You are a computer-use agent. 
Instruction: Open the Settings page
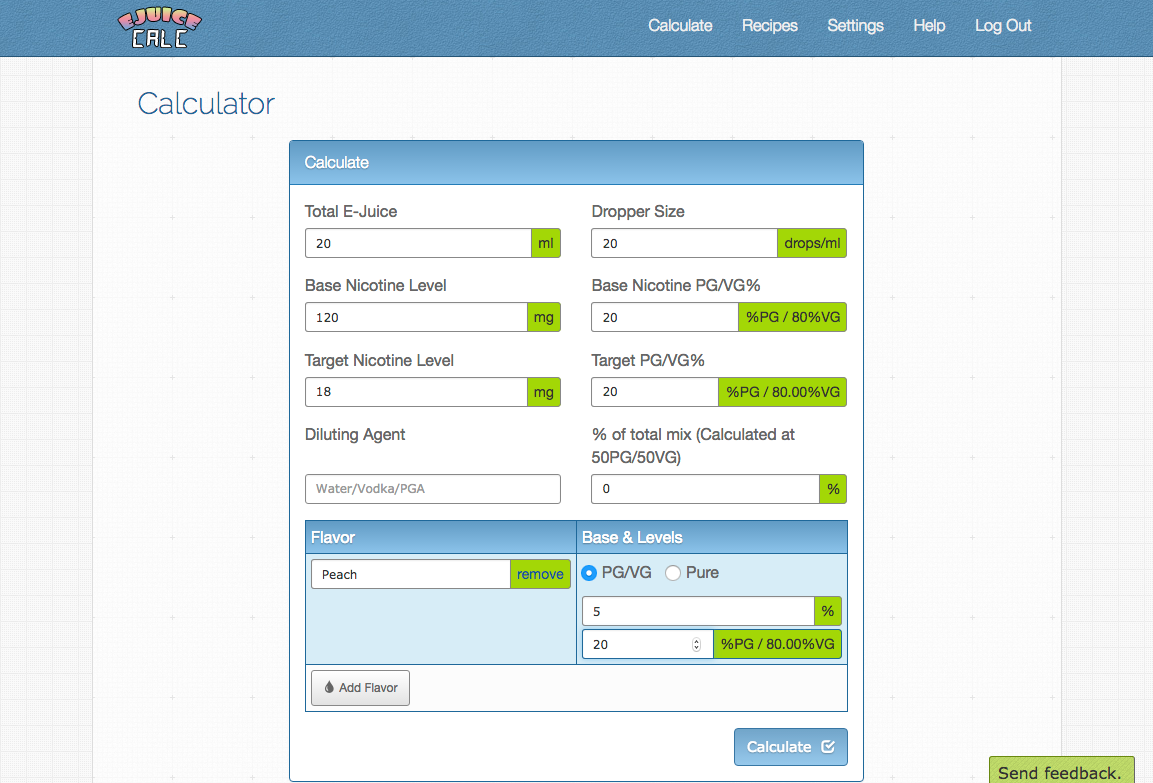click(855, 26)
